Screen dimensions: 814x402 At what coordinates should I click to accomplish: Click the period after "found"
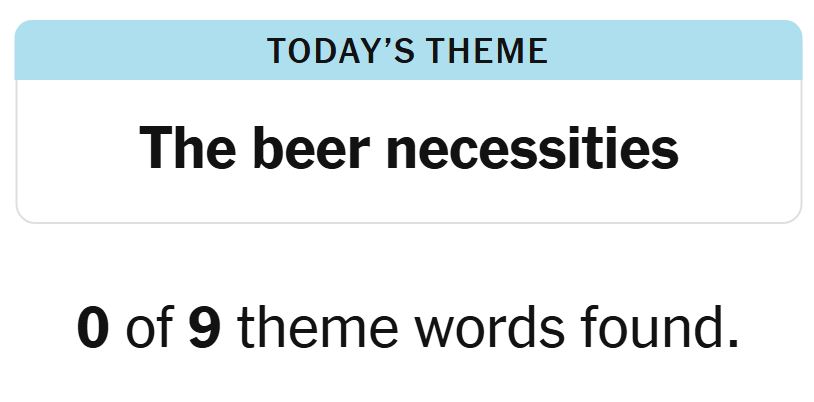731,343
